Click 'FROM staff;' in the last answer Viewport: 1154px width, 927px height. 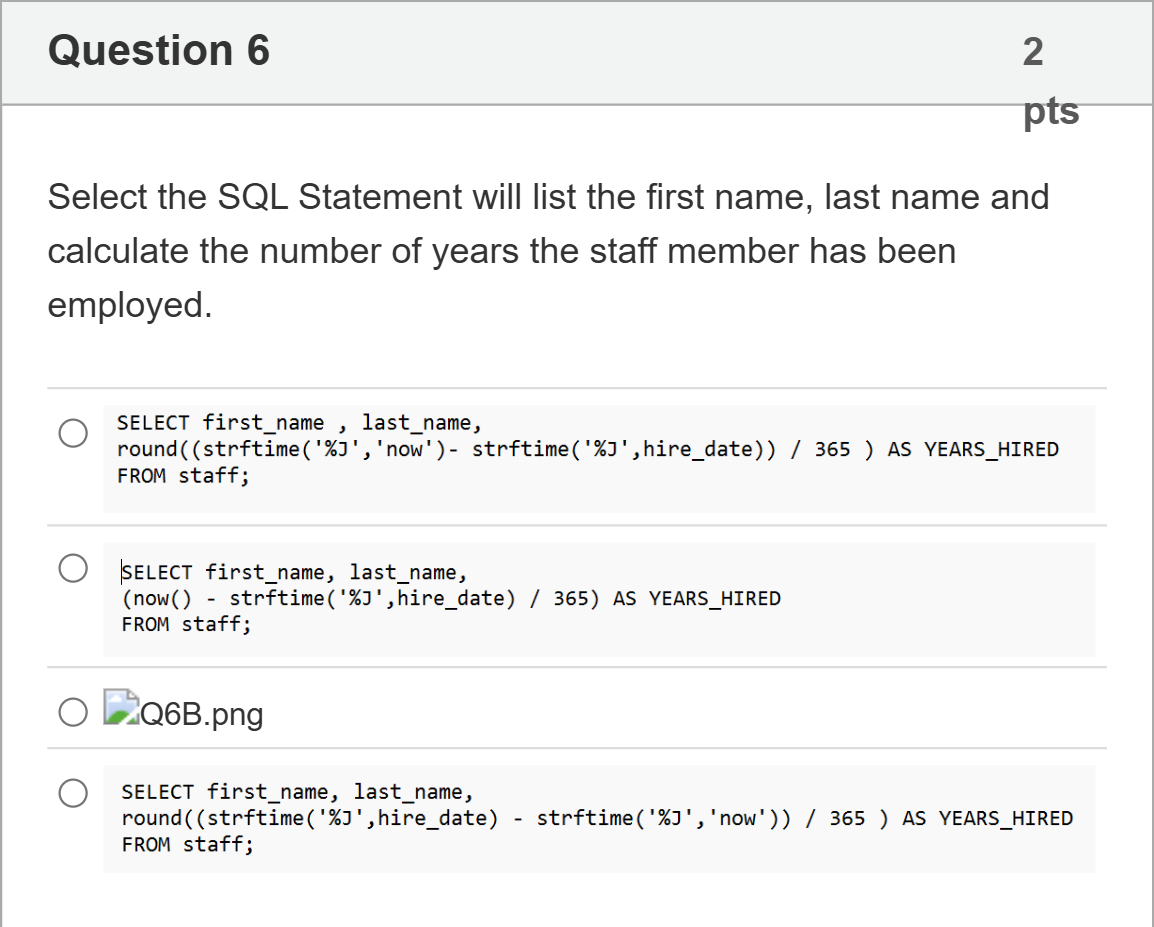point(188,845)
